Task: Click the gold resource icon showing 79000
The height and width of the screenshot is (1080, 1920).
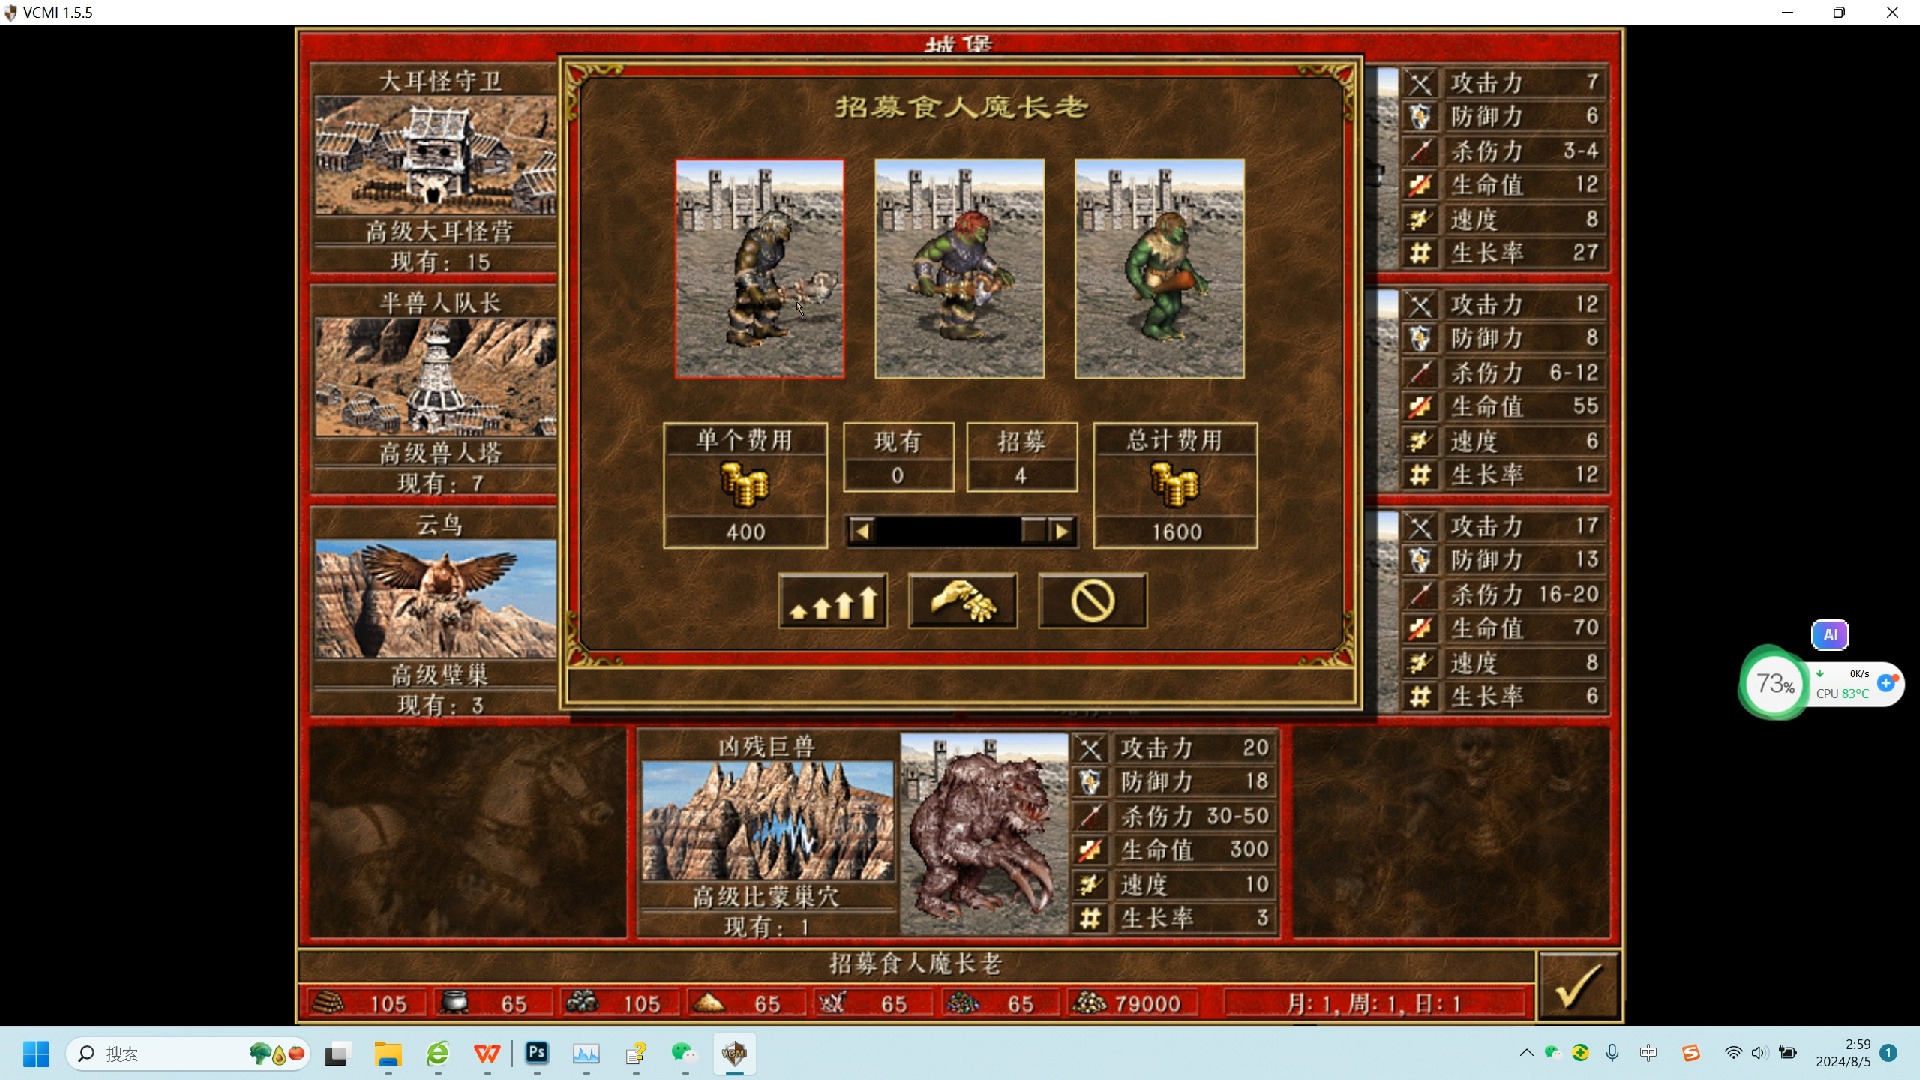Action: [x=1090, y=1002]
